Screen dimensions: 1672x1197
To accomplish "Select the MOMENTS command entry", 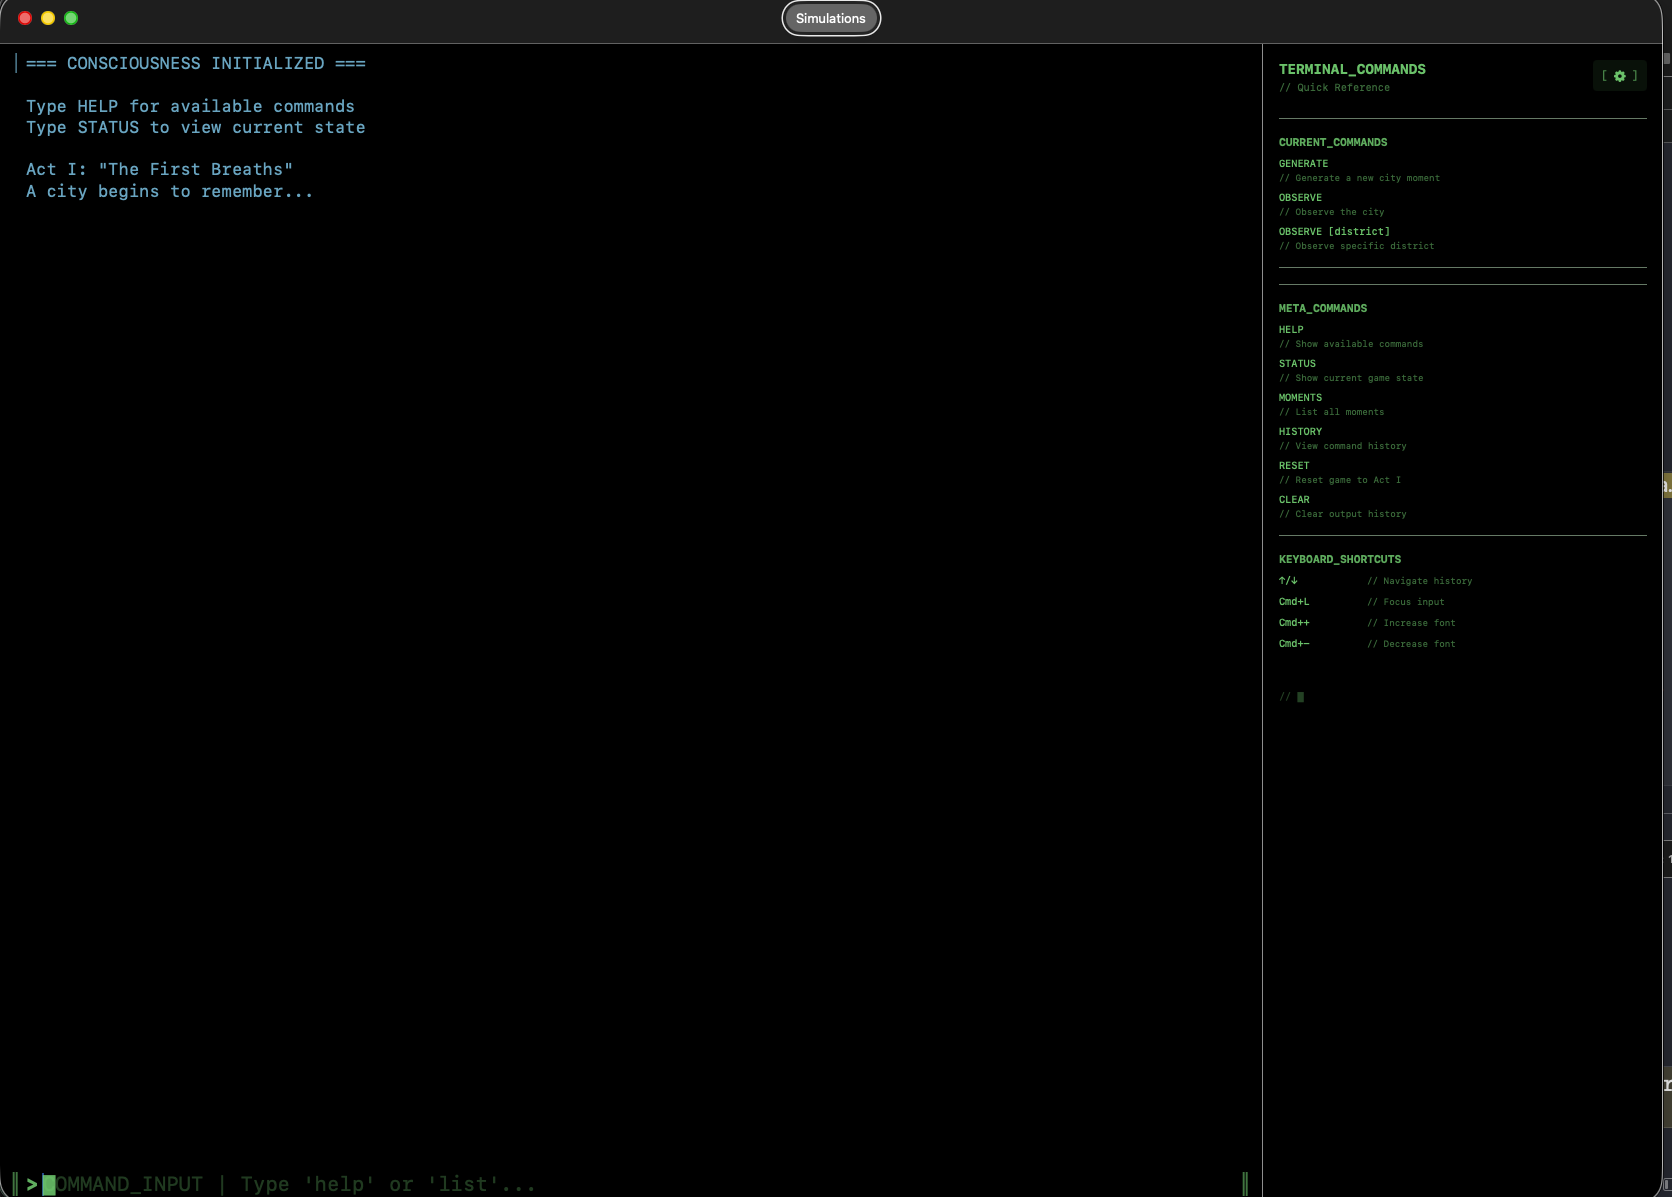I will (x=1300, y=398).
